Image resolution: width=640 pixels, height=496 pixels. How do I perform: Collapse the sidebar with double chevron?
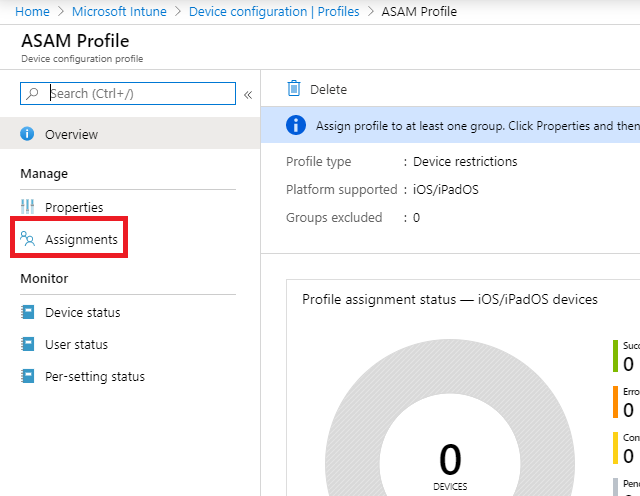tap(248, 95)
